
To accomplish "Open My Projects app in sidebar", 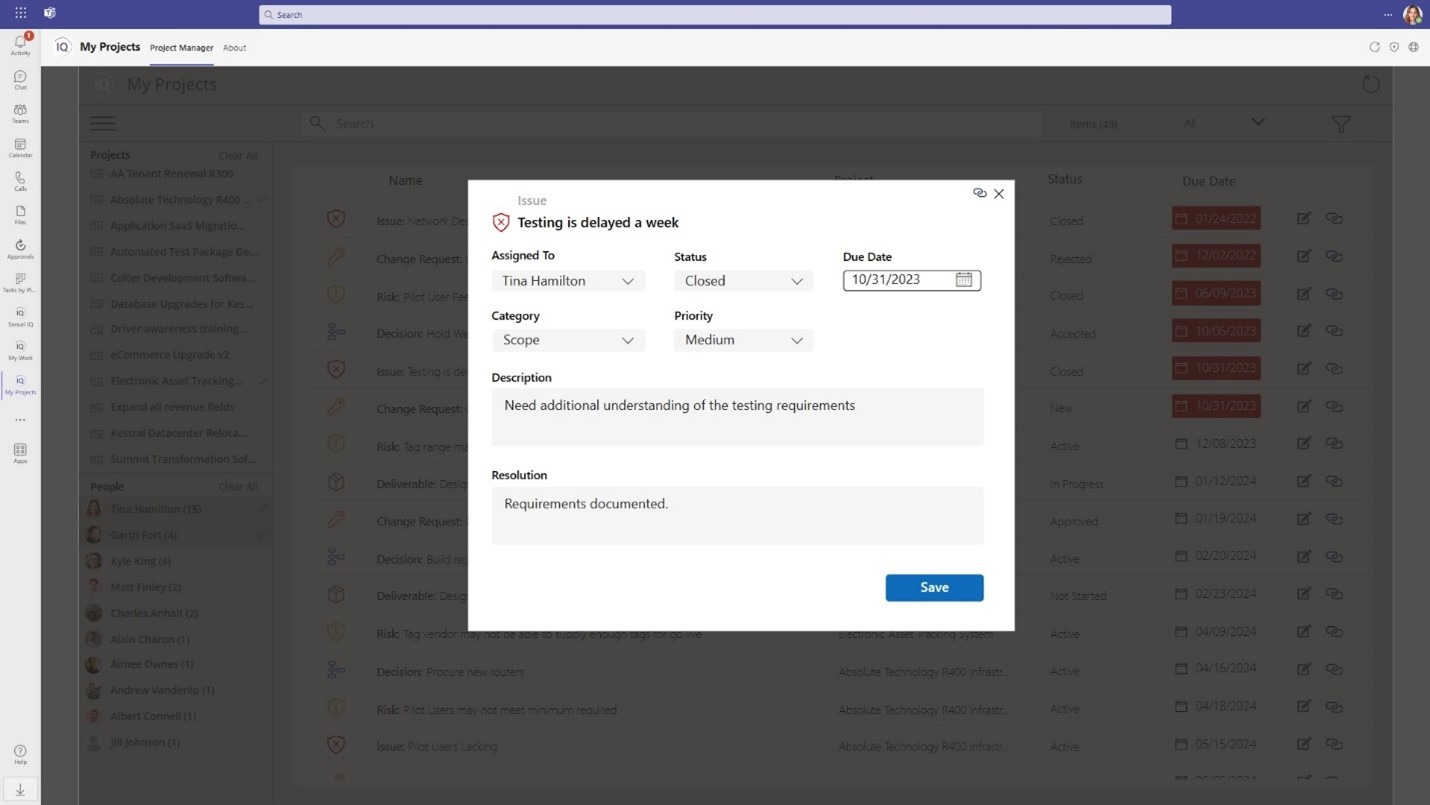I will click(x=20, y=385).
